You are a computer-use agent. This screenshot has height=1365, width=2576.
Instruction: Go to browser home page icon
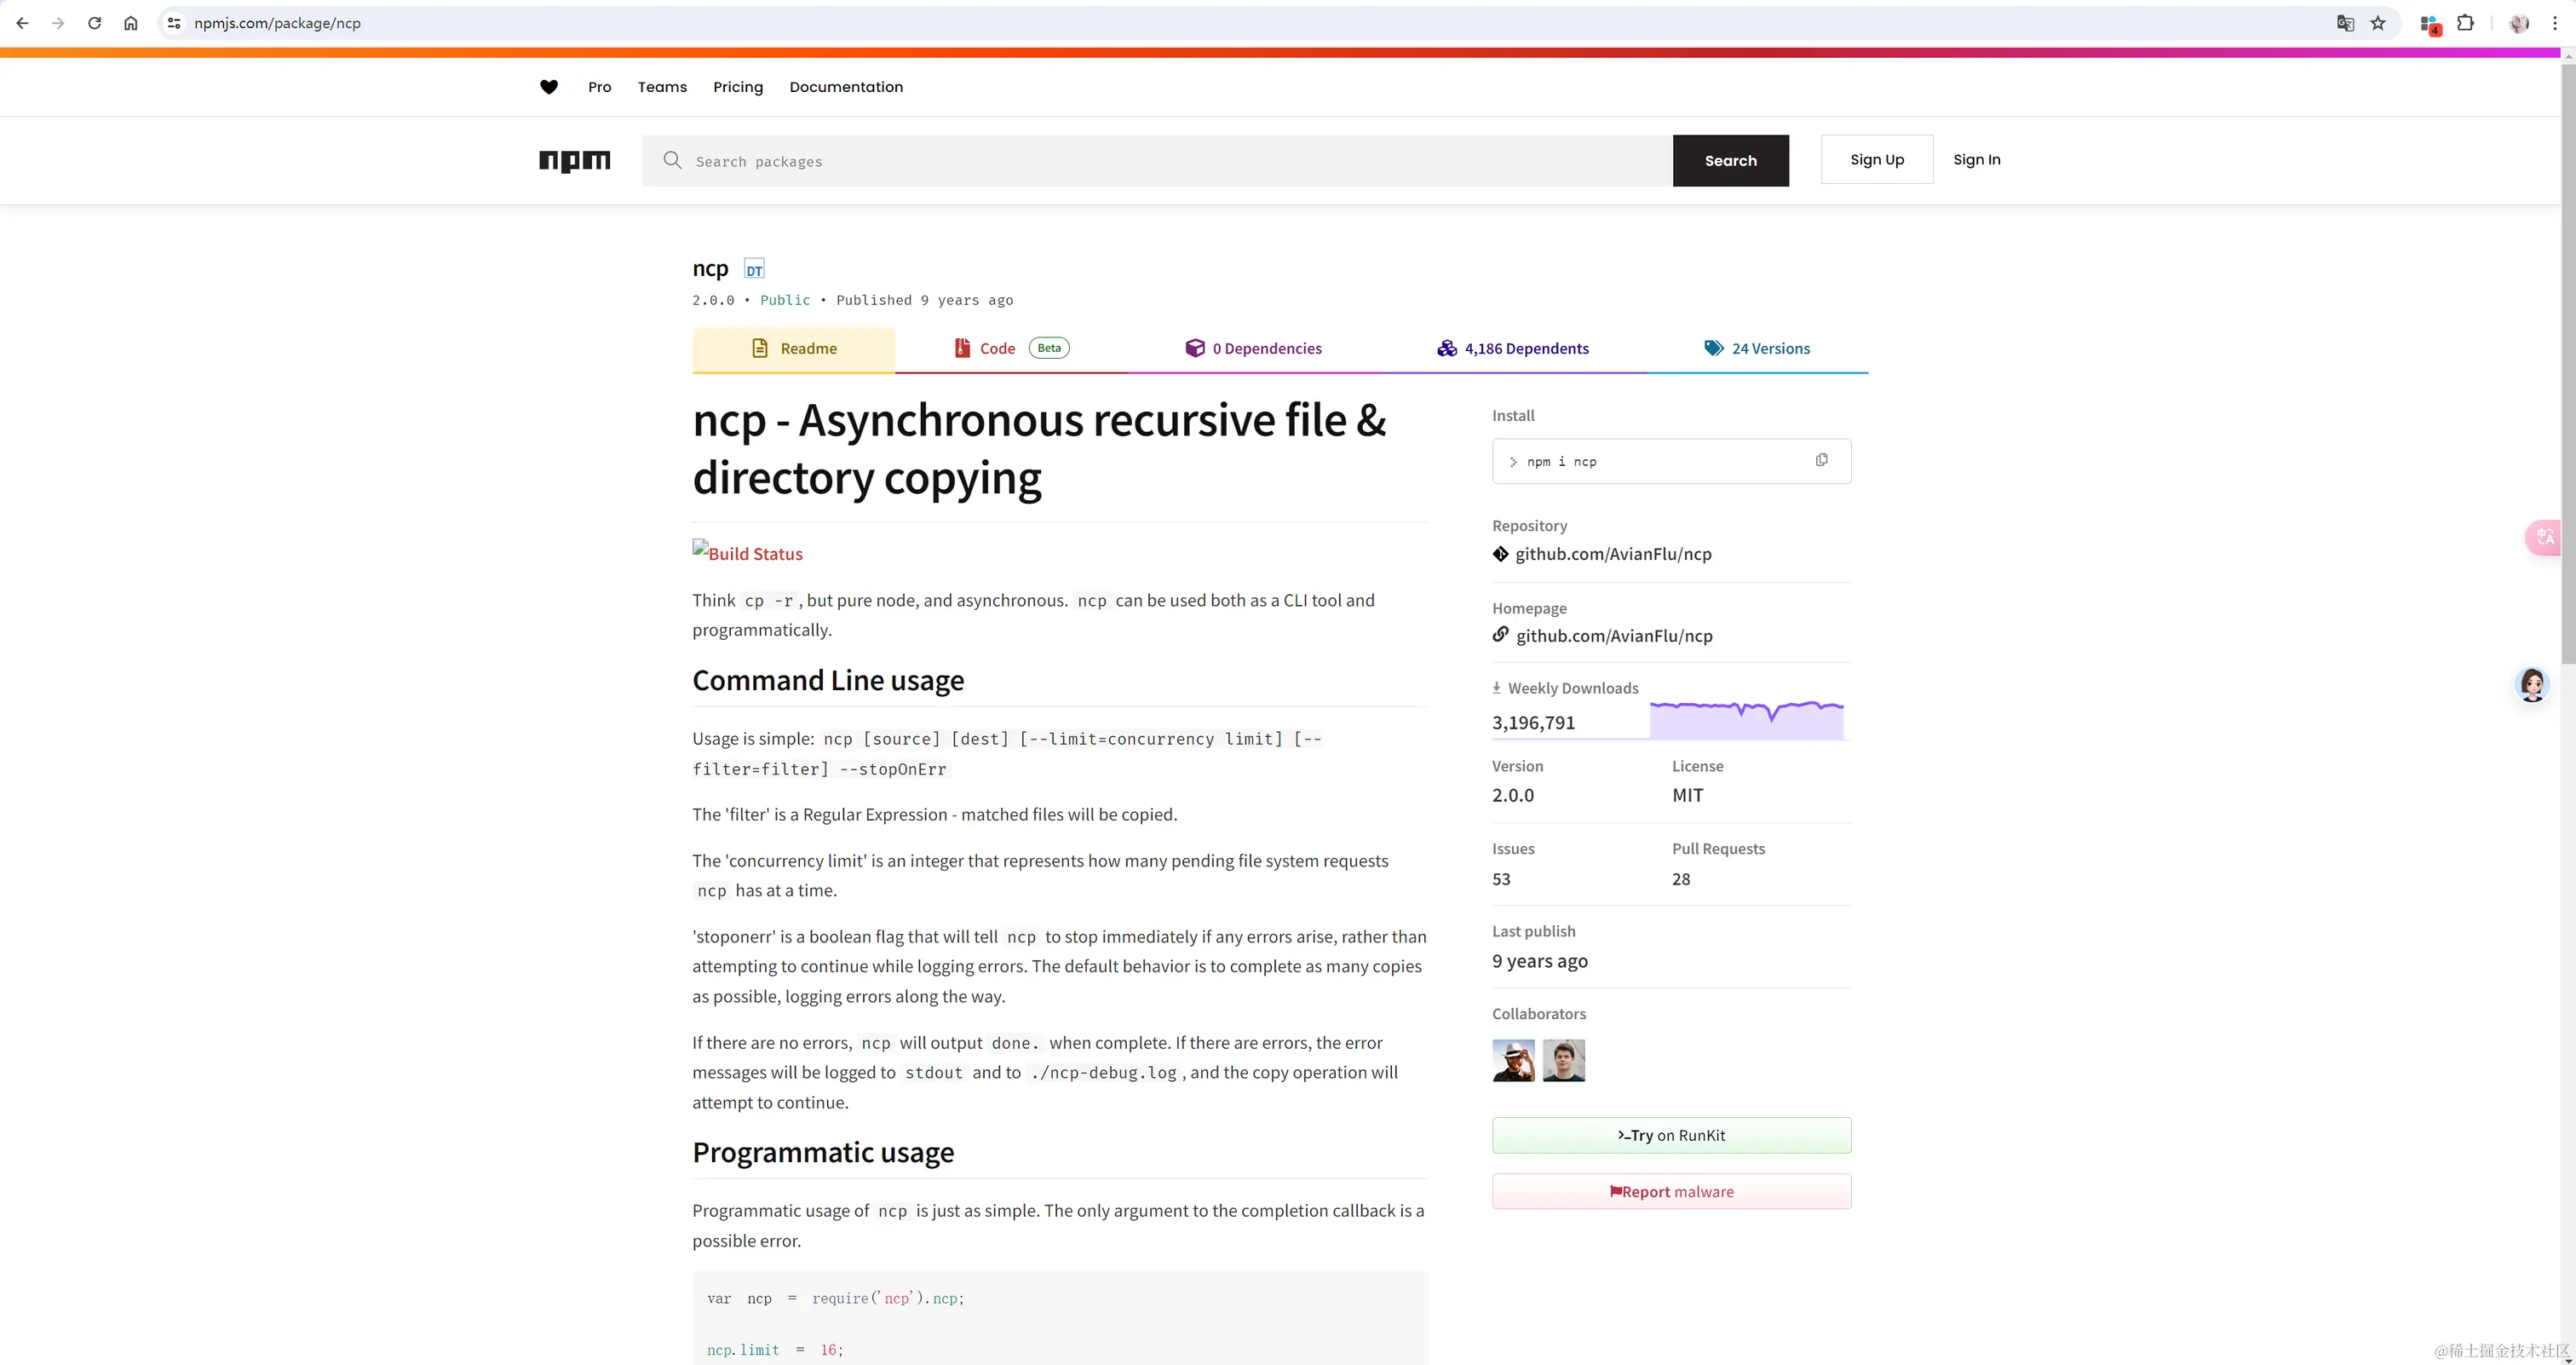coord(131,23)
